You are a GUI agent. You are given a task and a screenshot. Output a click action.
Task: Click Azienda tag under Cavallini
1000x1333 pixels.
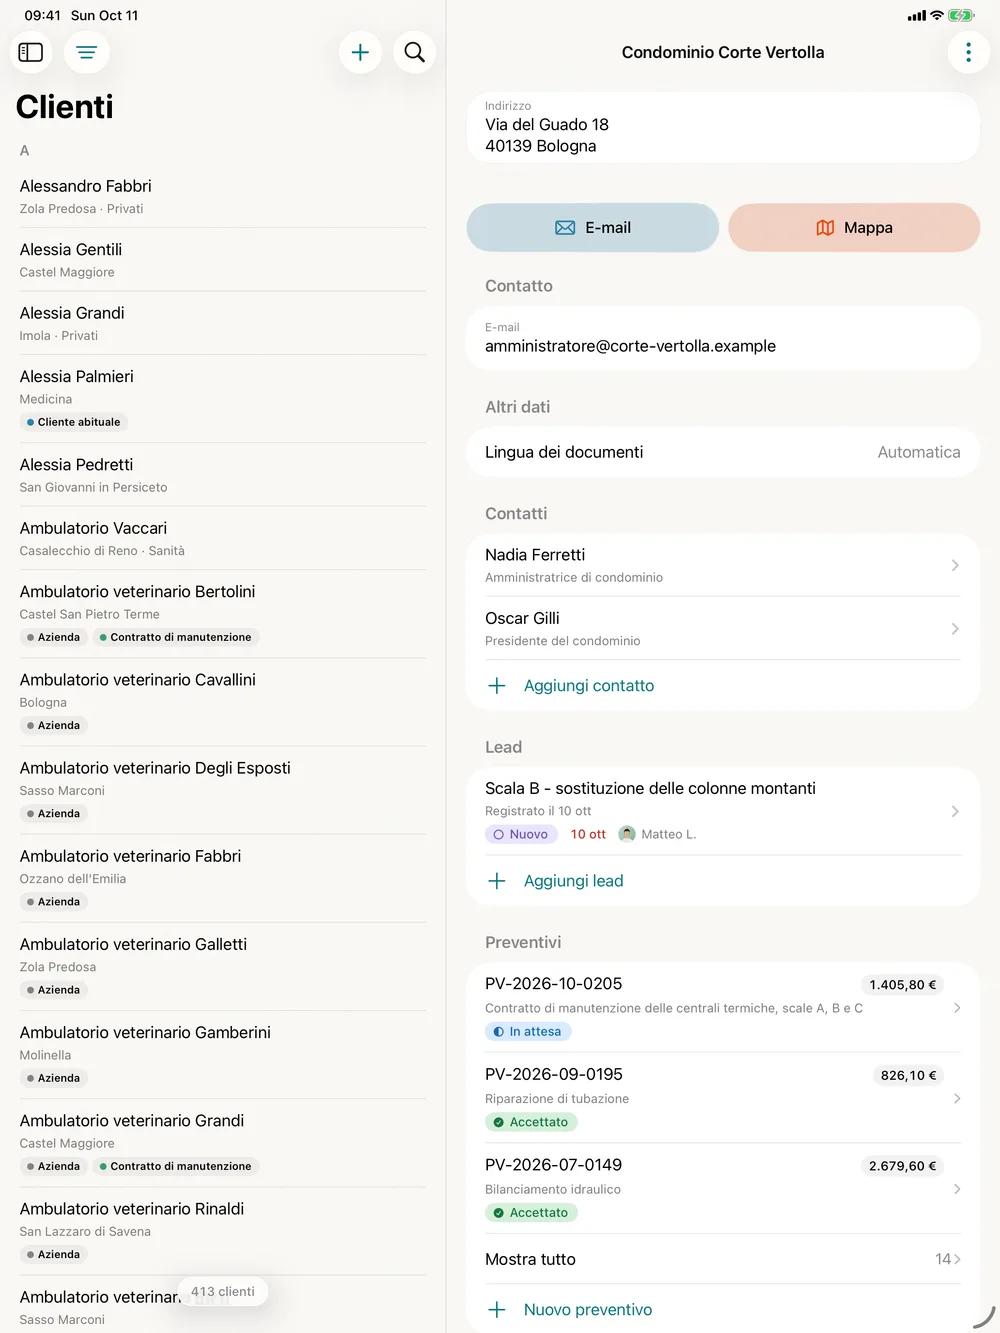coord(54,725)
